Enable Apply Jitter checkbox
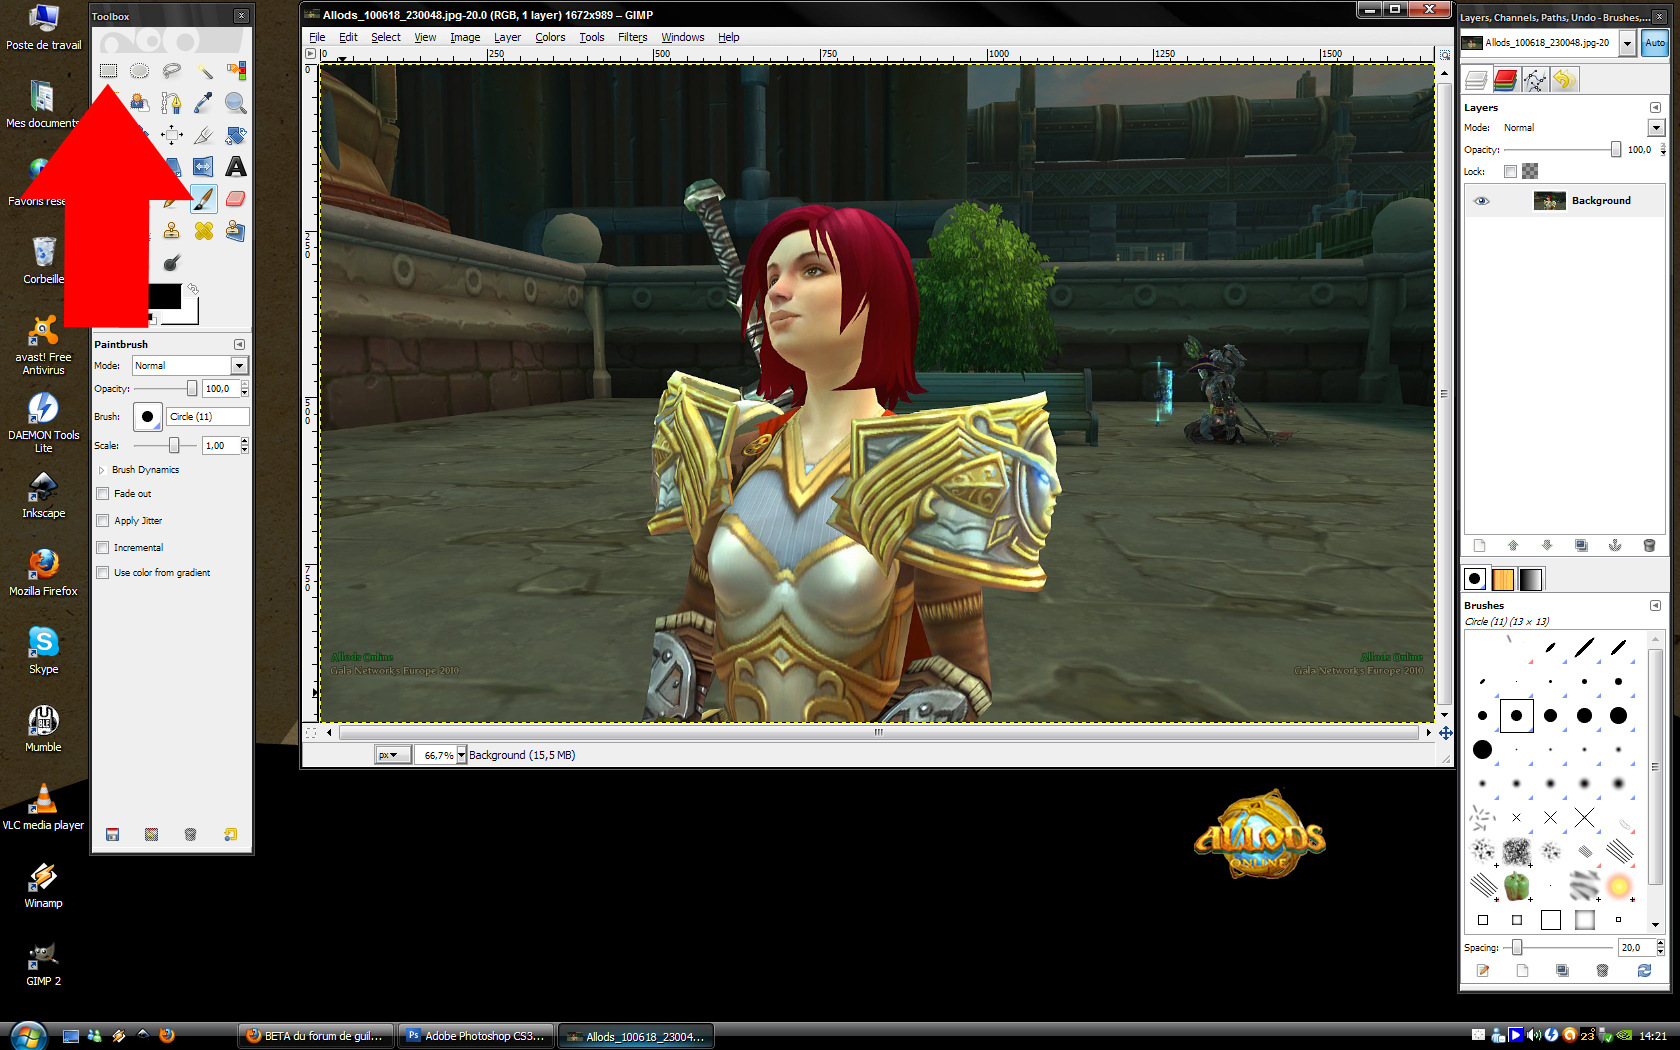Screen dimensions: 1680x1050 (x=102, y=521)
